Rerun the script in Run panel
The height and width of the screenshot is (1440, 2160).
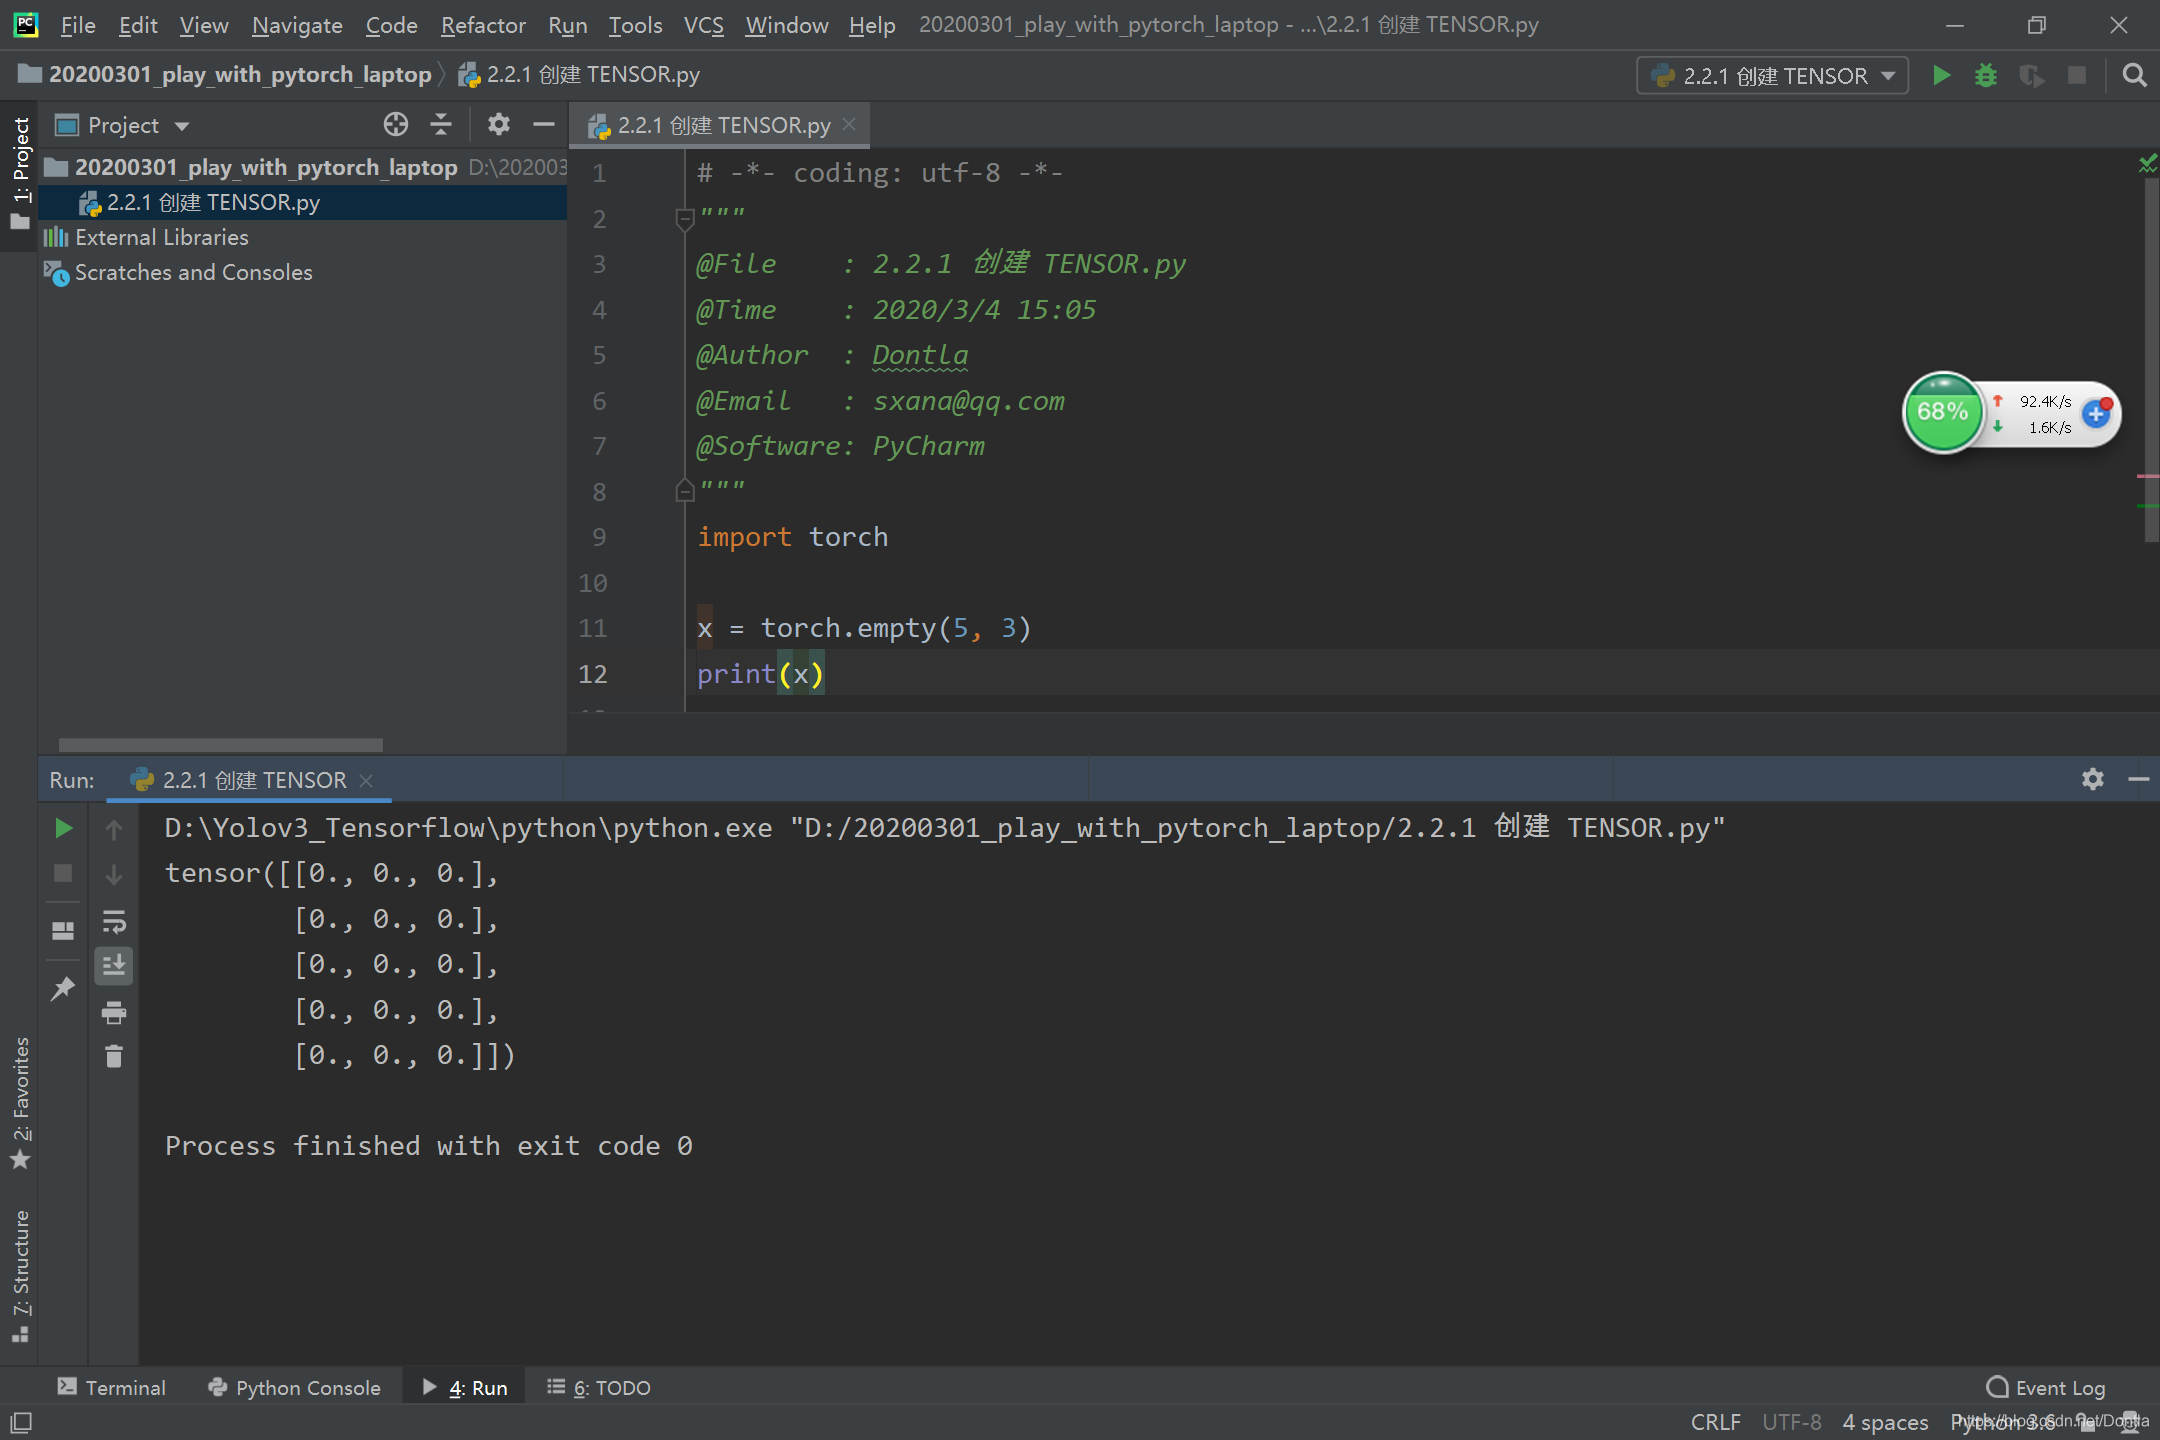[x=63, y=828]
